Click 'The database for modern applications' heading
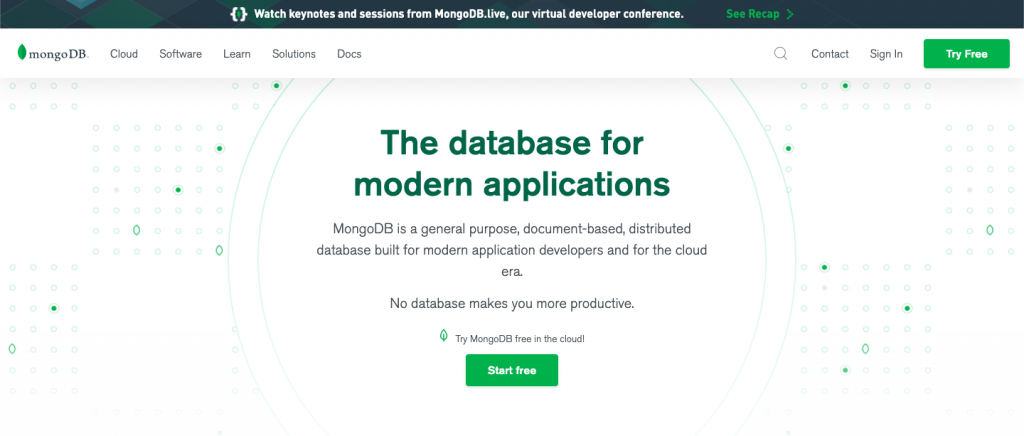This screenshot has width=1024, height=436. [512, 163]
